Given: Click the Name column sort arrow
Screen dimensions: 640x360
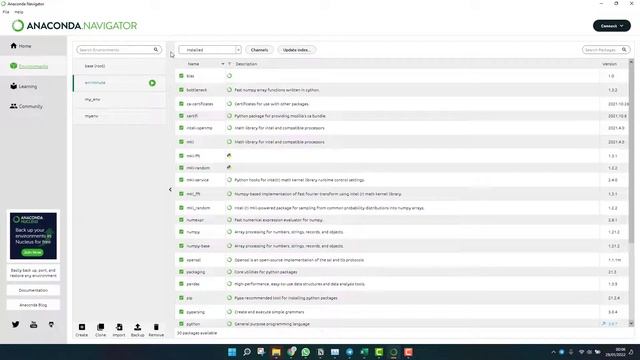Looking at the screenshot, I should point(222,64).
